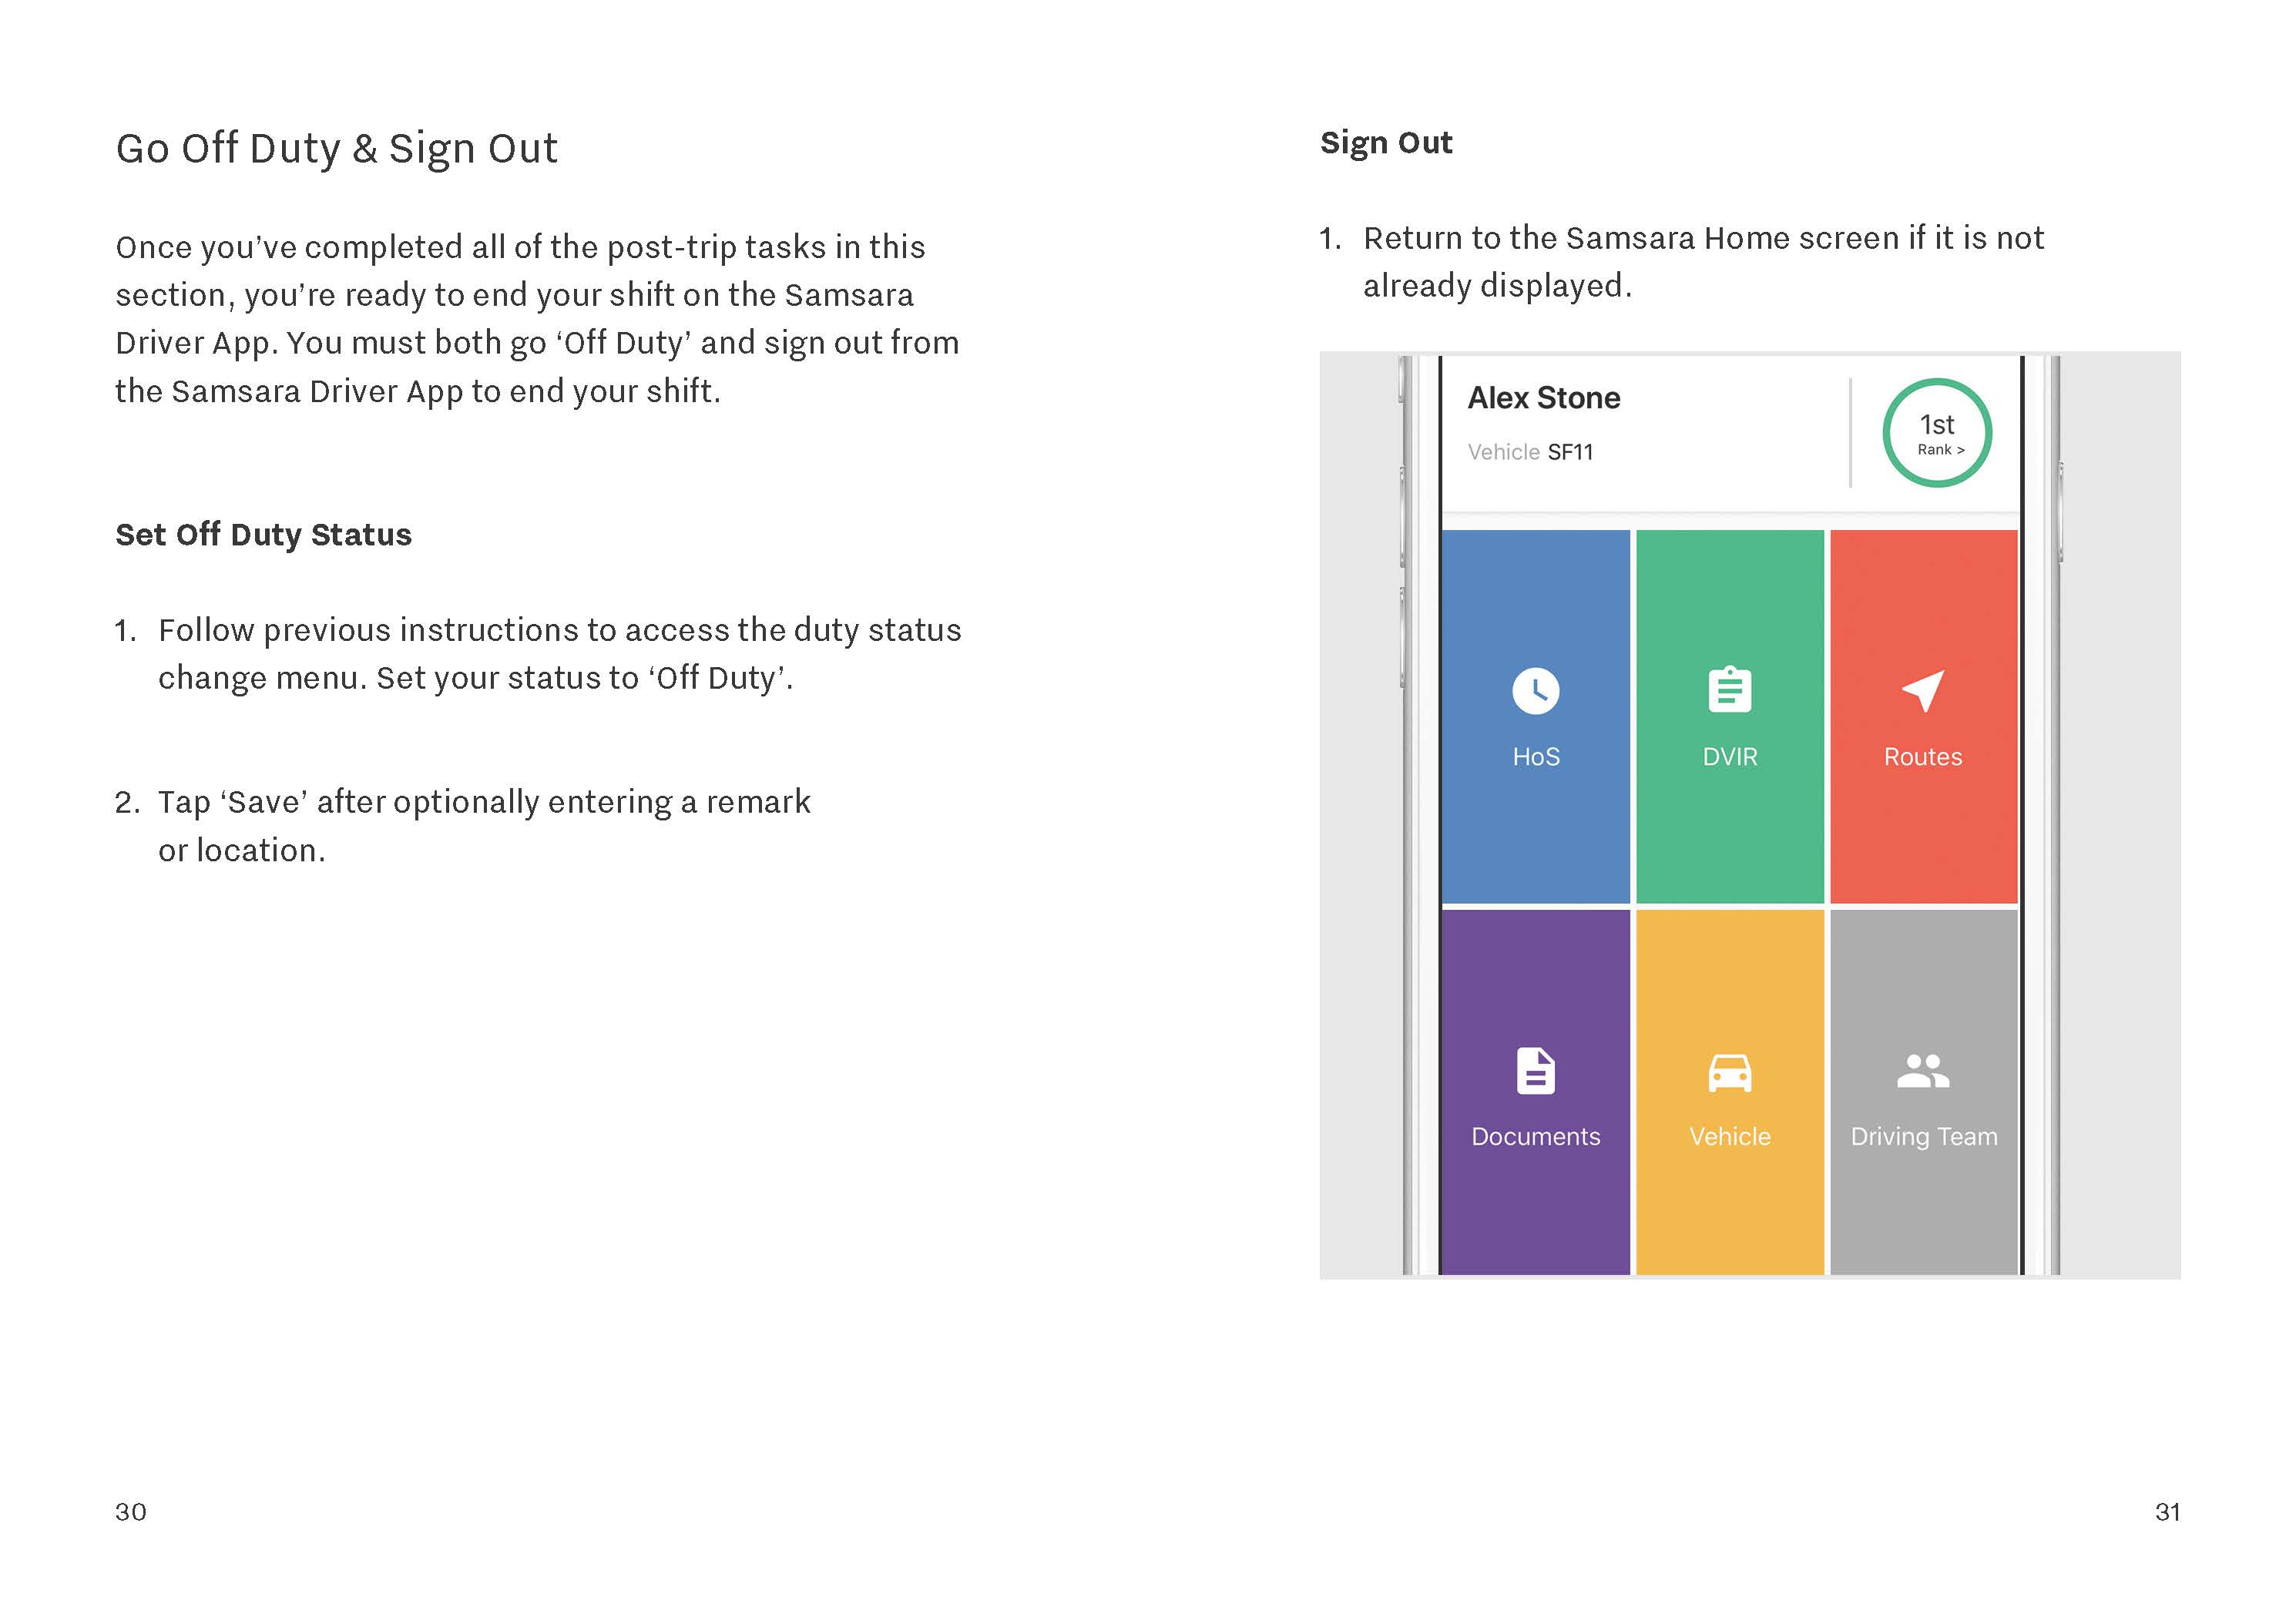Tap the Vehicle car icon
This screenshot has width=2296, height=1607.
(1729, 1073)
